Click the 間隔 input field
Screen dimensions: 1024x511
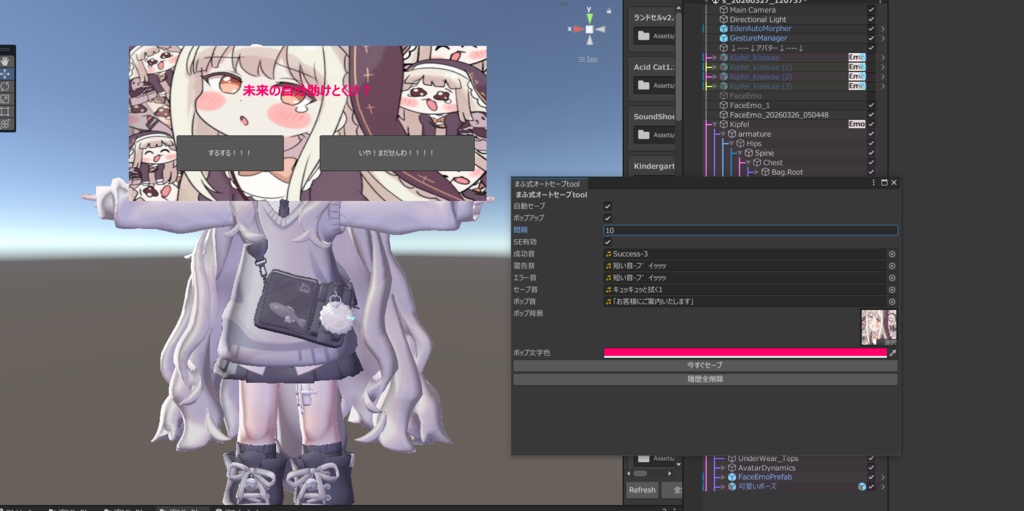coord(750,231)
